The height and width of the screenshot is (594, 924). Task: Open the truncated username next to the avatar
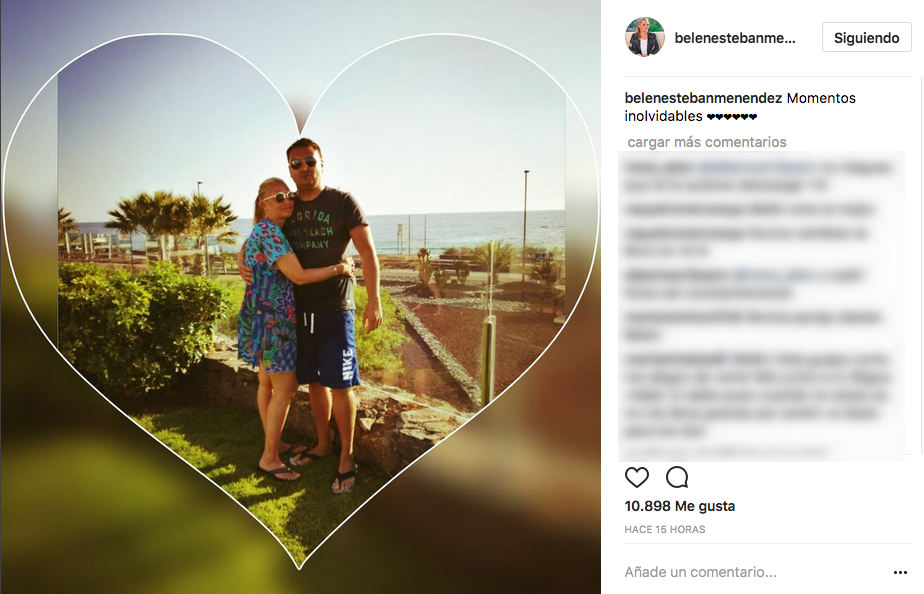click(x=735, y=38)
